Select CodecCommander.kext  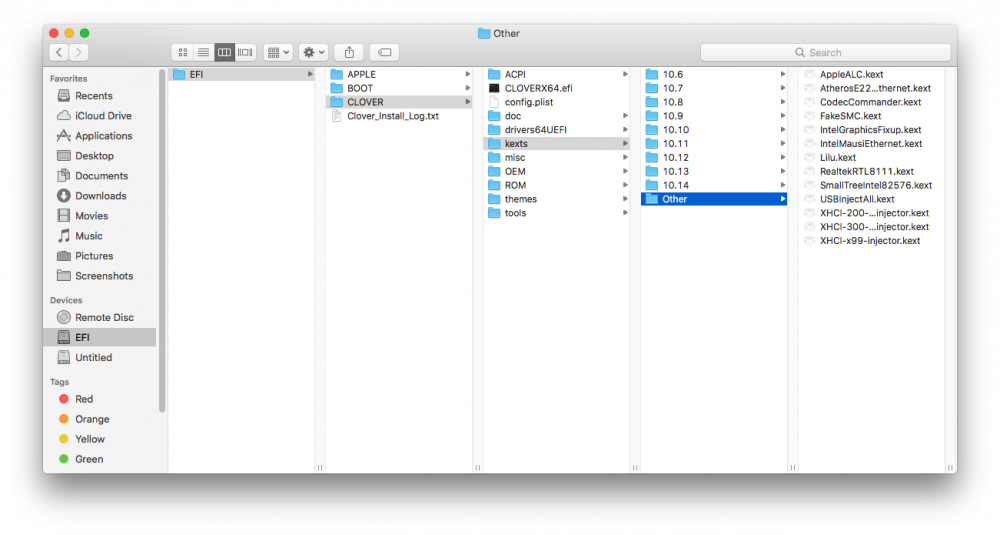coord(872,102)
